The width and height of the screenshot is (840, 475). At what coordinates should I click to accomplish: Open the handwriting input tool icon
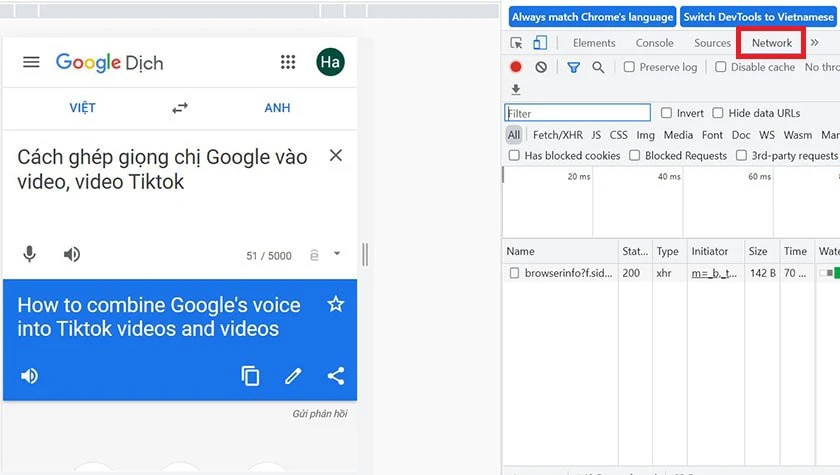314,255
